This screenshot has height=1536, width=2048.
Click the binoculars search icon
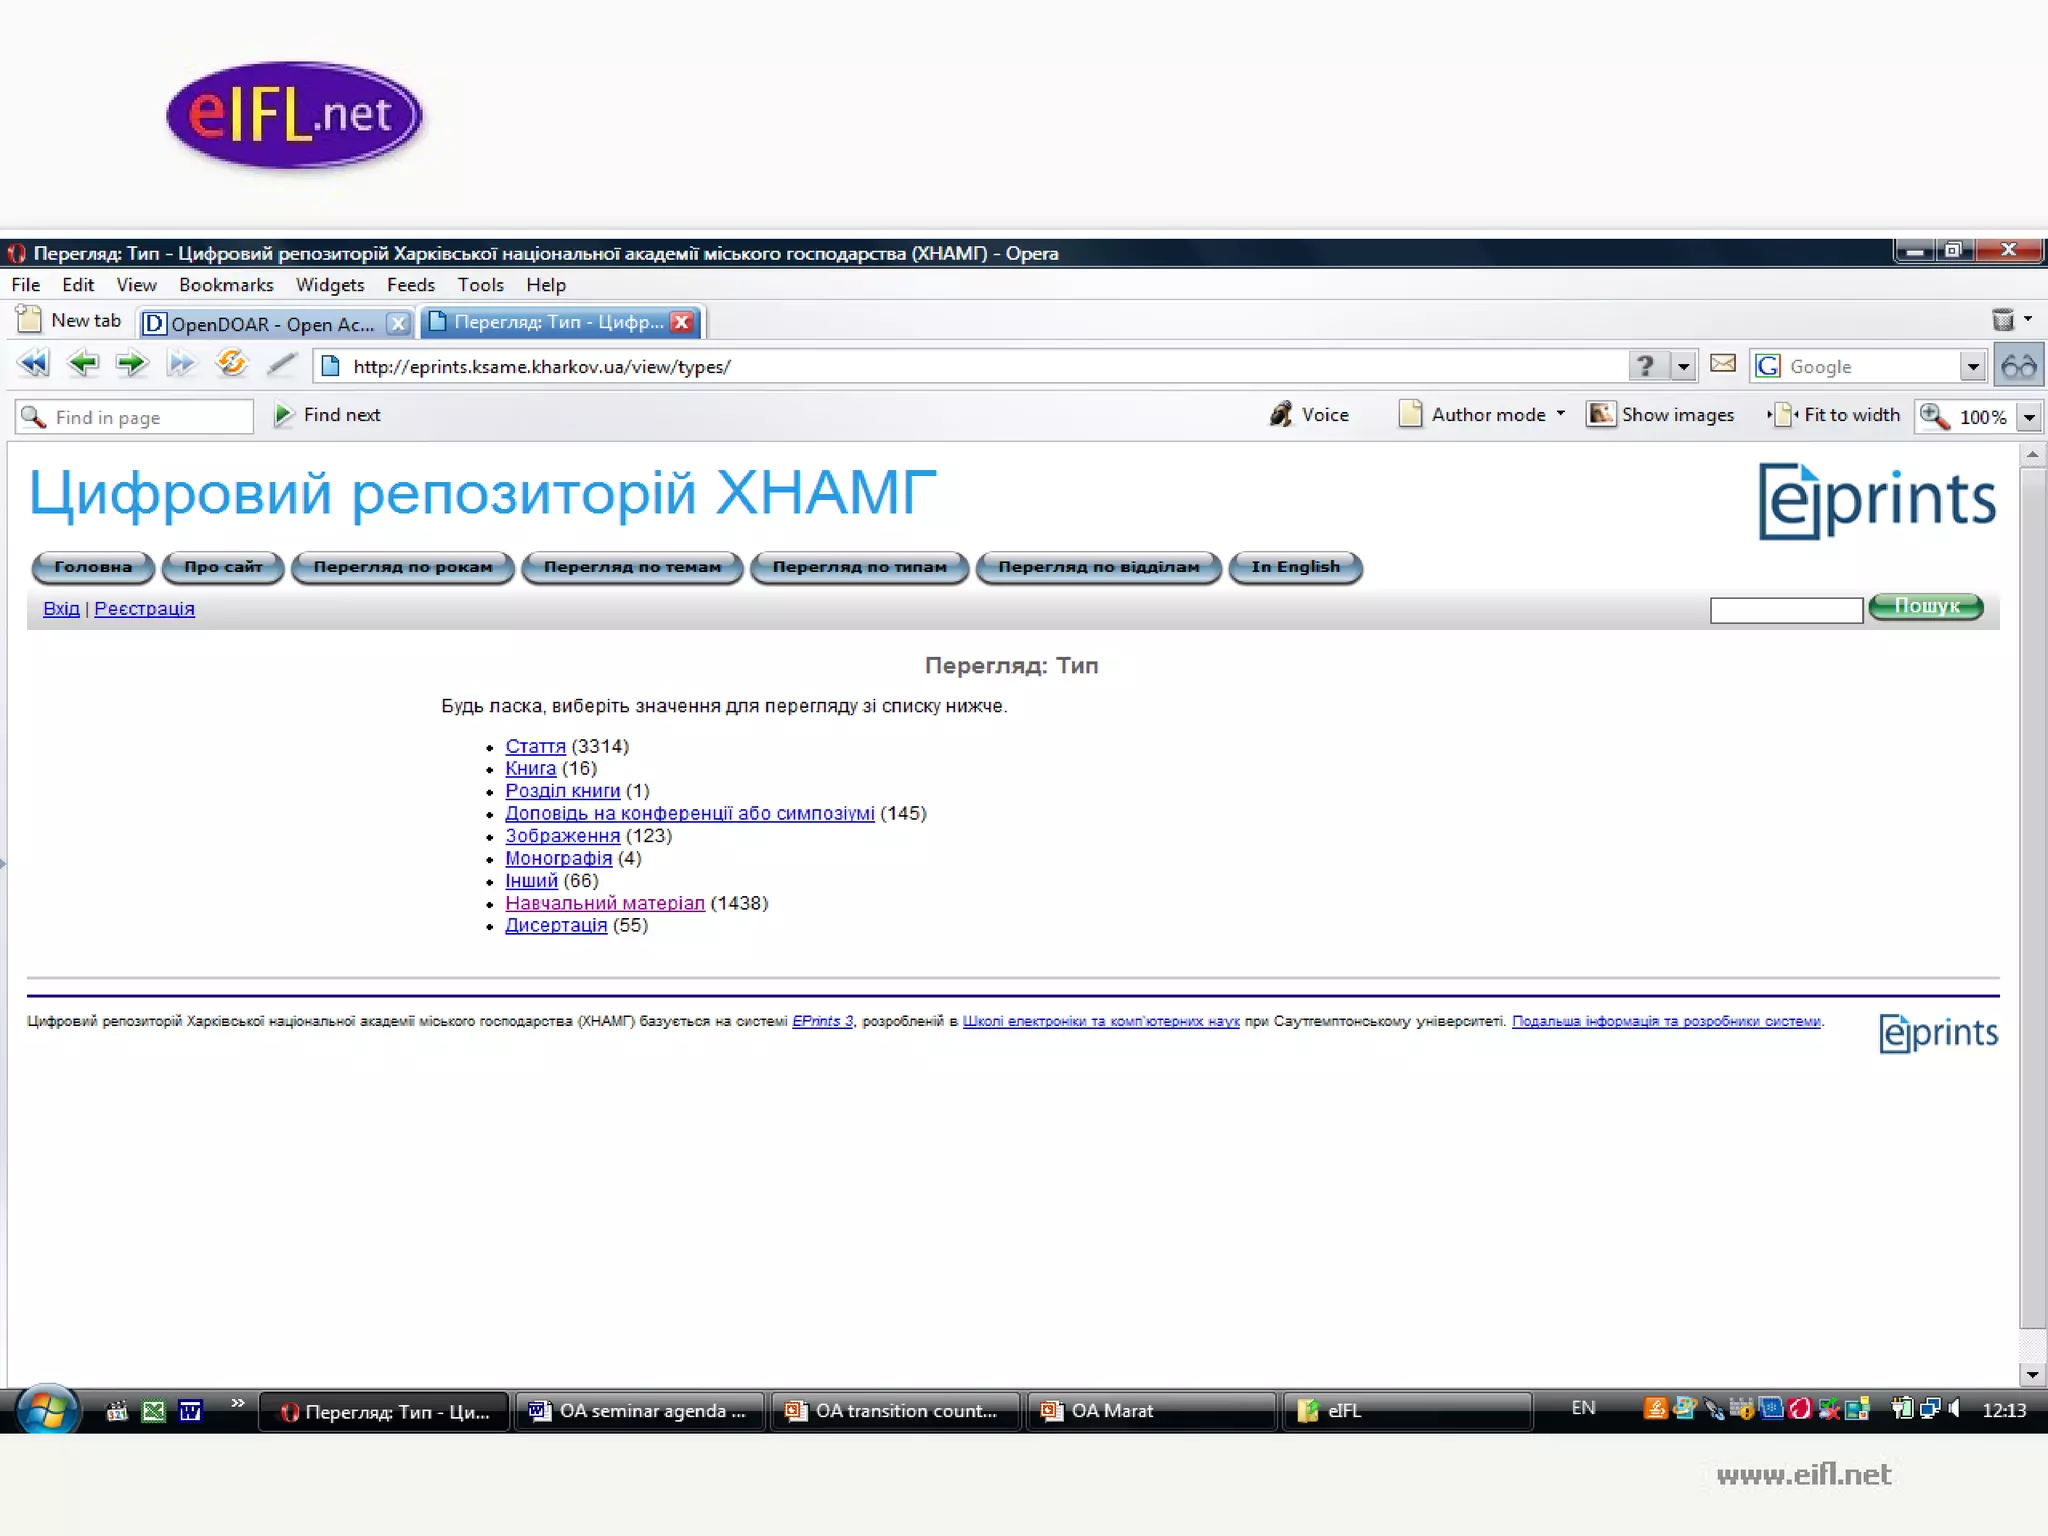pos(2018,366)
